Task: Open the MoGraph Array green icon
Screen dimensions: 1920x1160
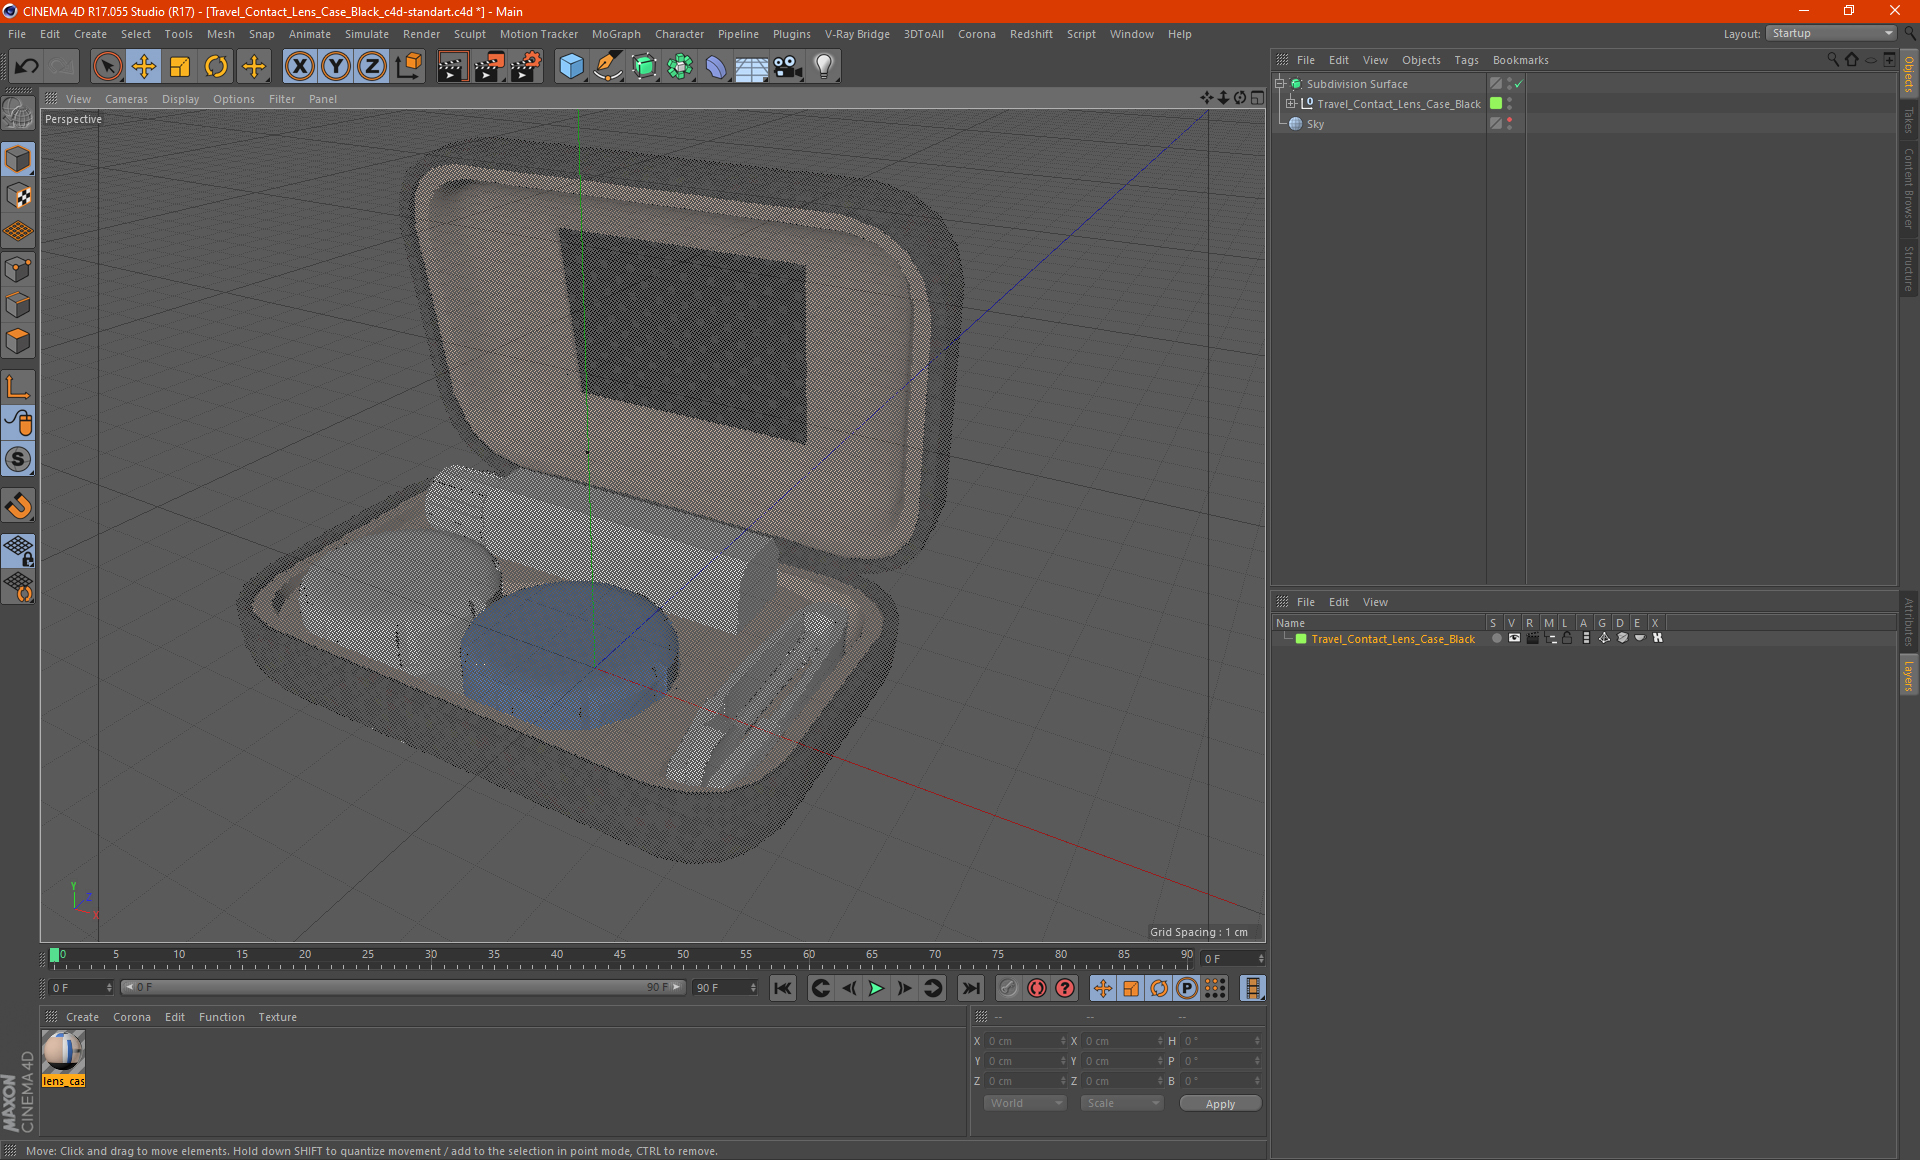Action: click(x=680, y=67)
